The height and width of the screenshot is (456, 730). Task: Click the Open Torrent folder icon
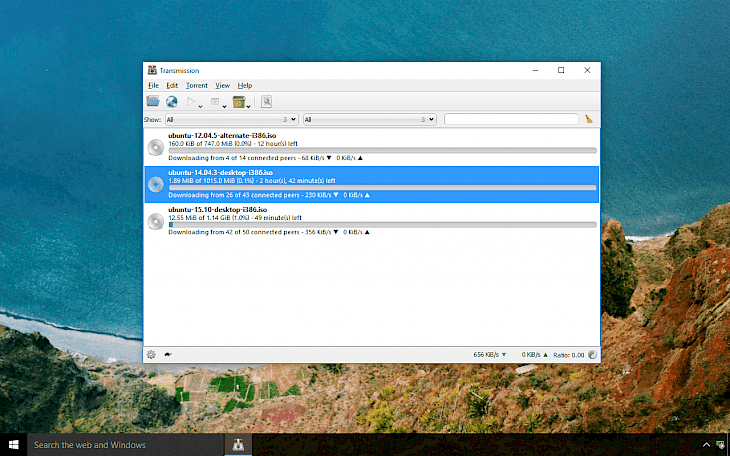(x=153, y=101)
